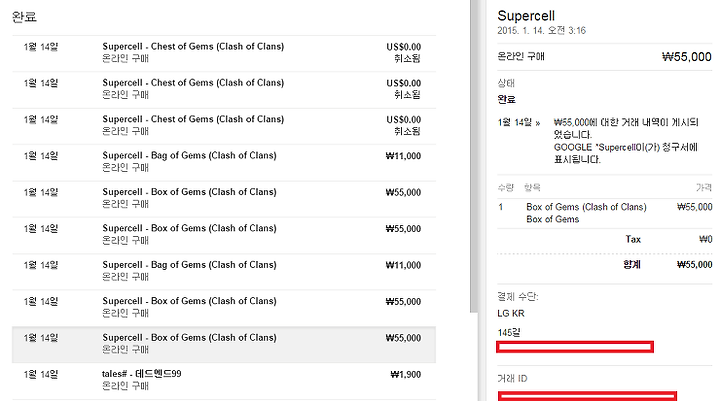
Task: Click the 합계 total label
Action: 632,265
